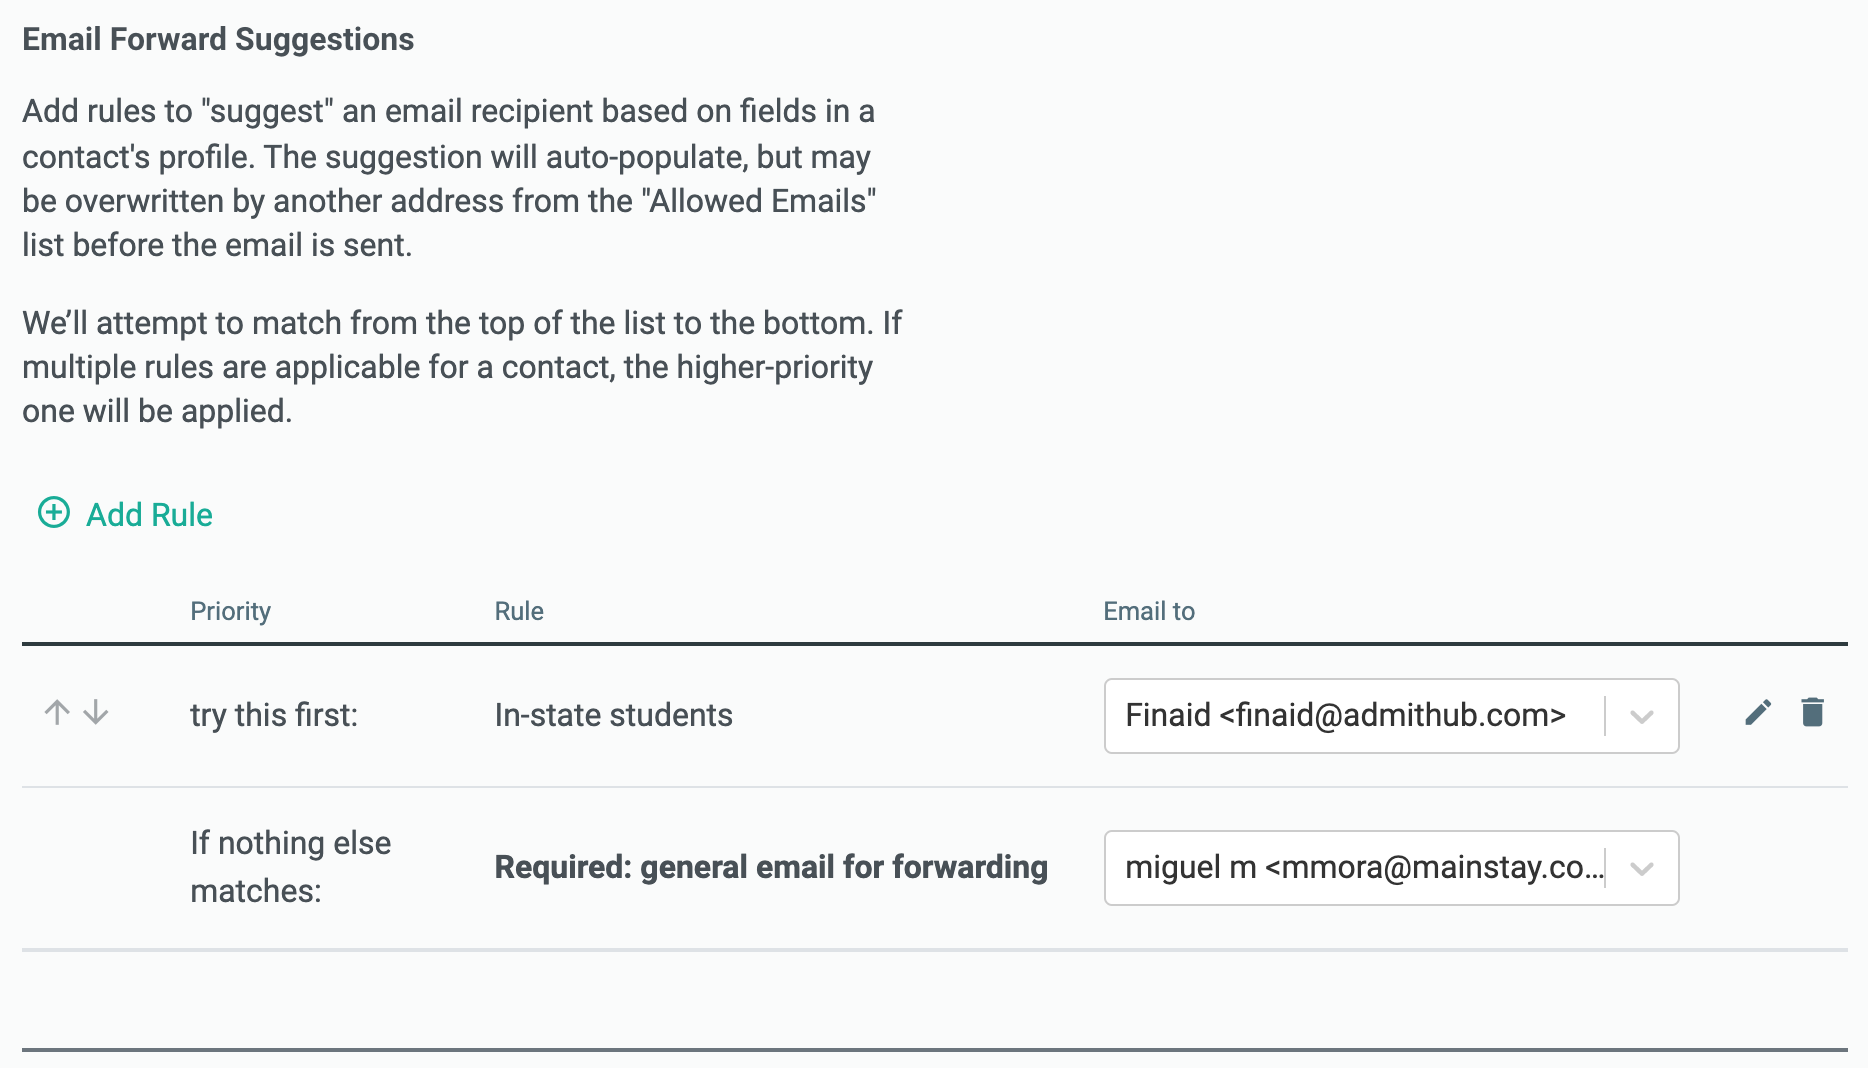Move In-state students rule down with arrow

96,713
